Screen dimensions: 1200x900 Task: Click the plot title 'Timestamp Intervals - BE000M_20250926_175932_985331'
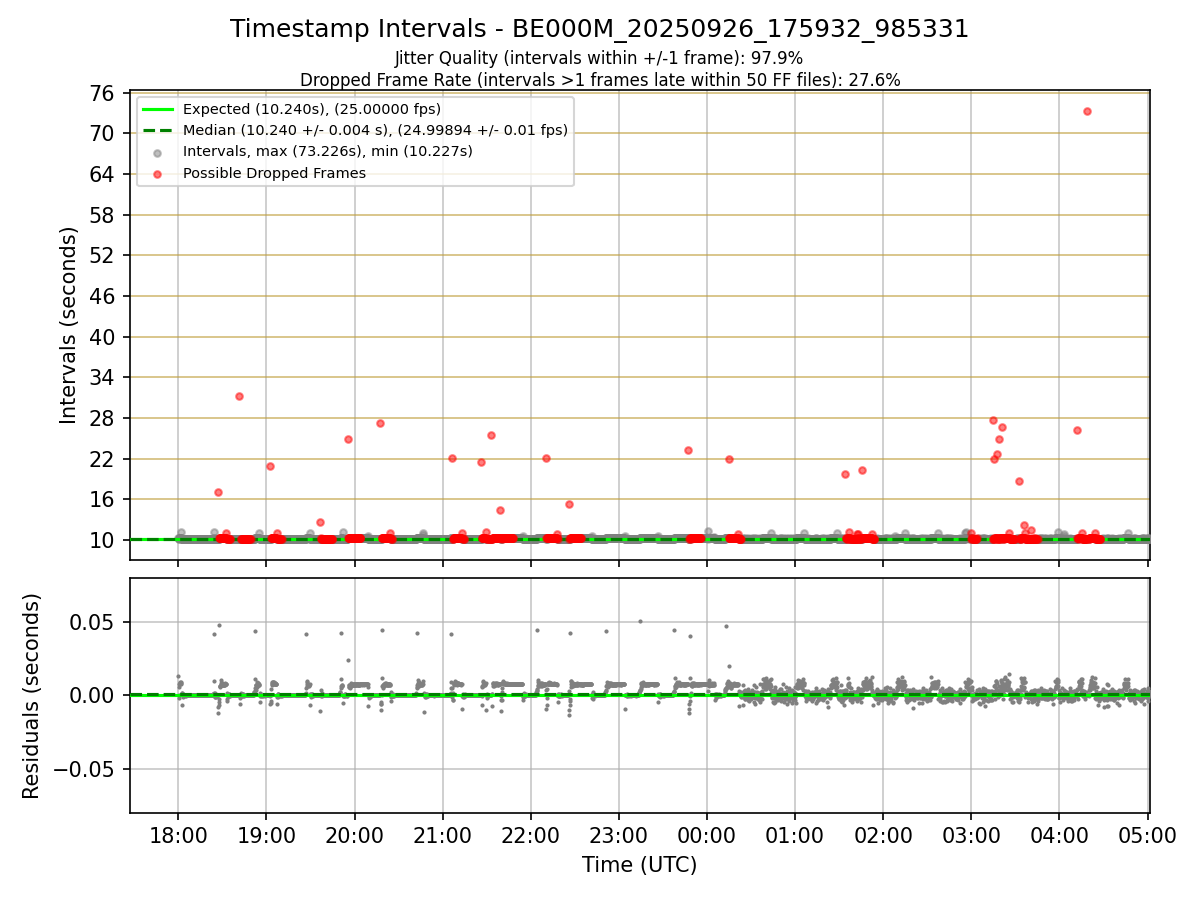click(599, 29)
